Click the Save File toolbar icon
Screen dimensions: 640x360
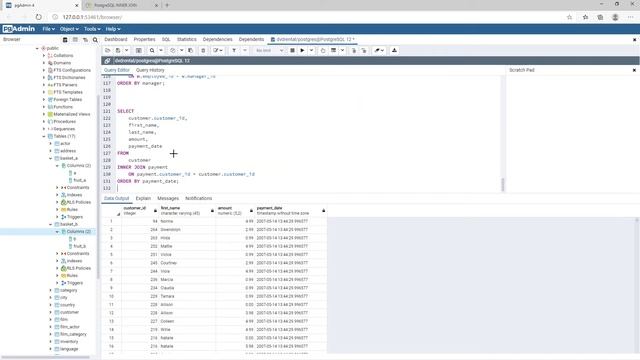[118, 51]
